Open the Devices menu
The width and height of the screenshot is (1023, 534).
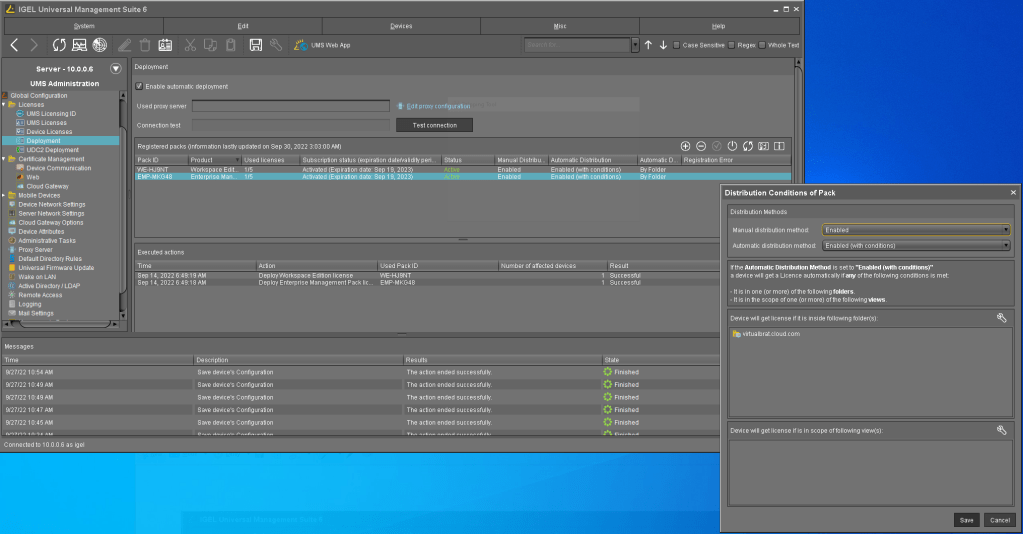400,25
